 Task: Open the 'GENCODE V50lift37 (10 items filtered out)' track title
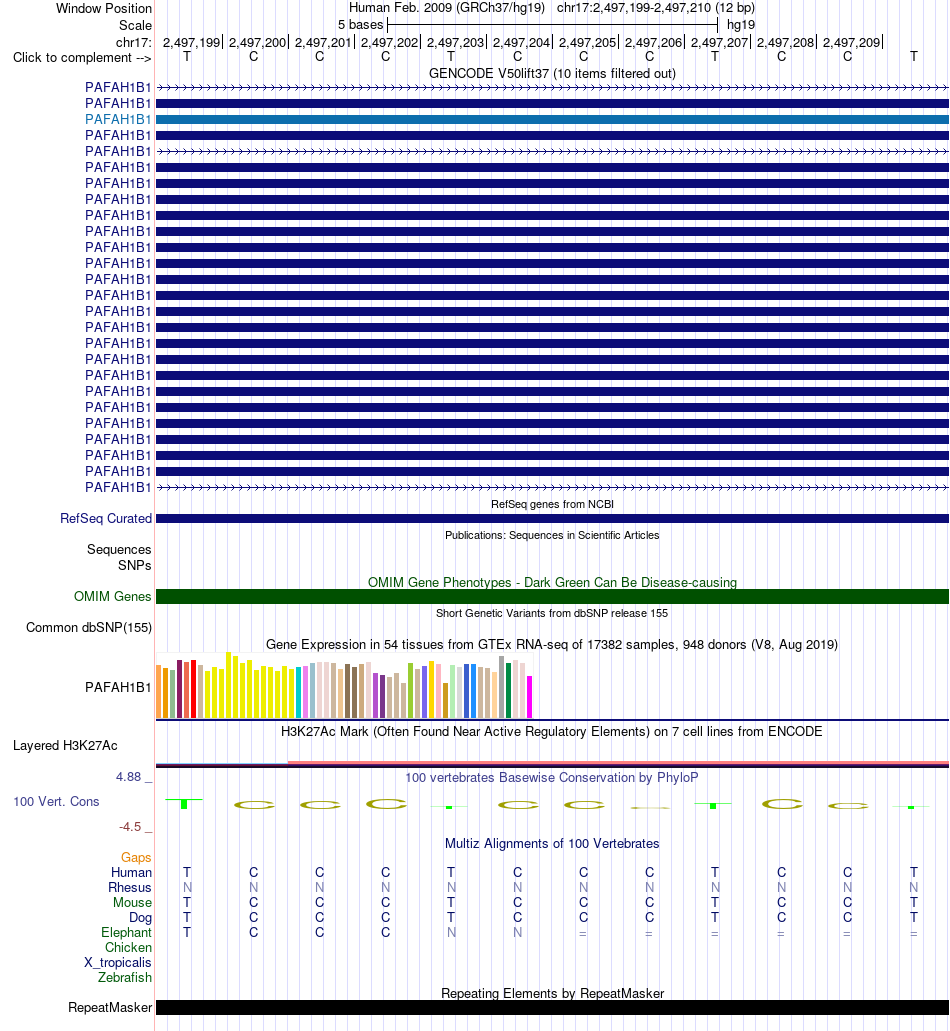[x=552, y=74]
